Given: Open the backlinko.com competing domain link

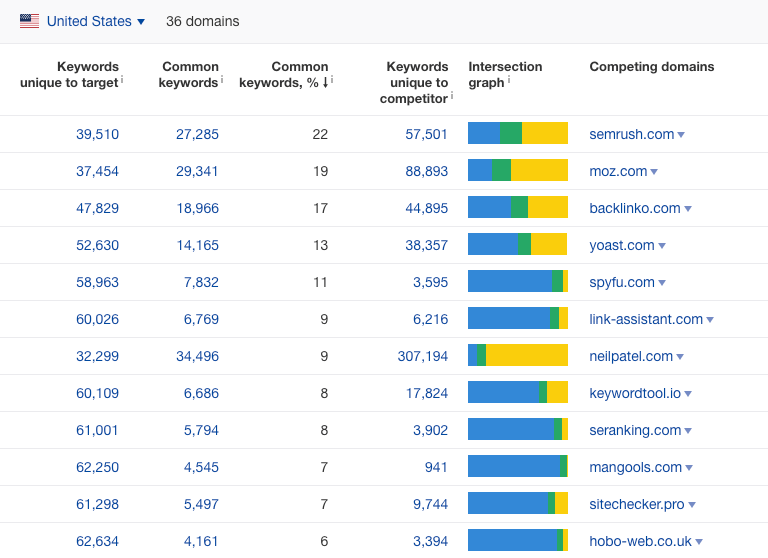Looking at the screenshot, I should point(635,208).
